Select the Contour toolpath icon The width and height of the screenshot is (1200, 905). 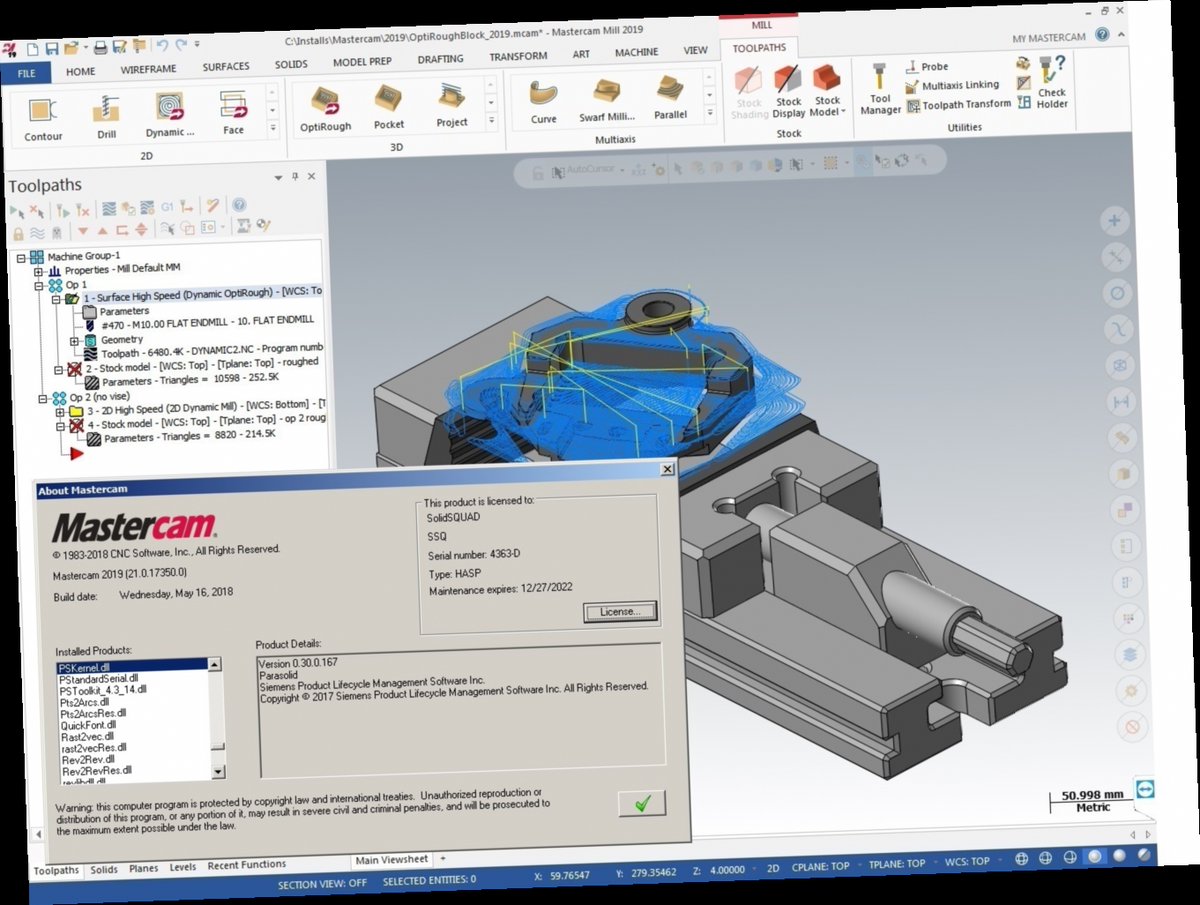click(41, 110)
